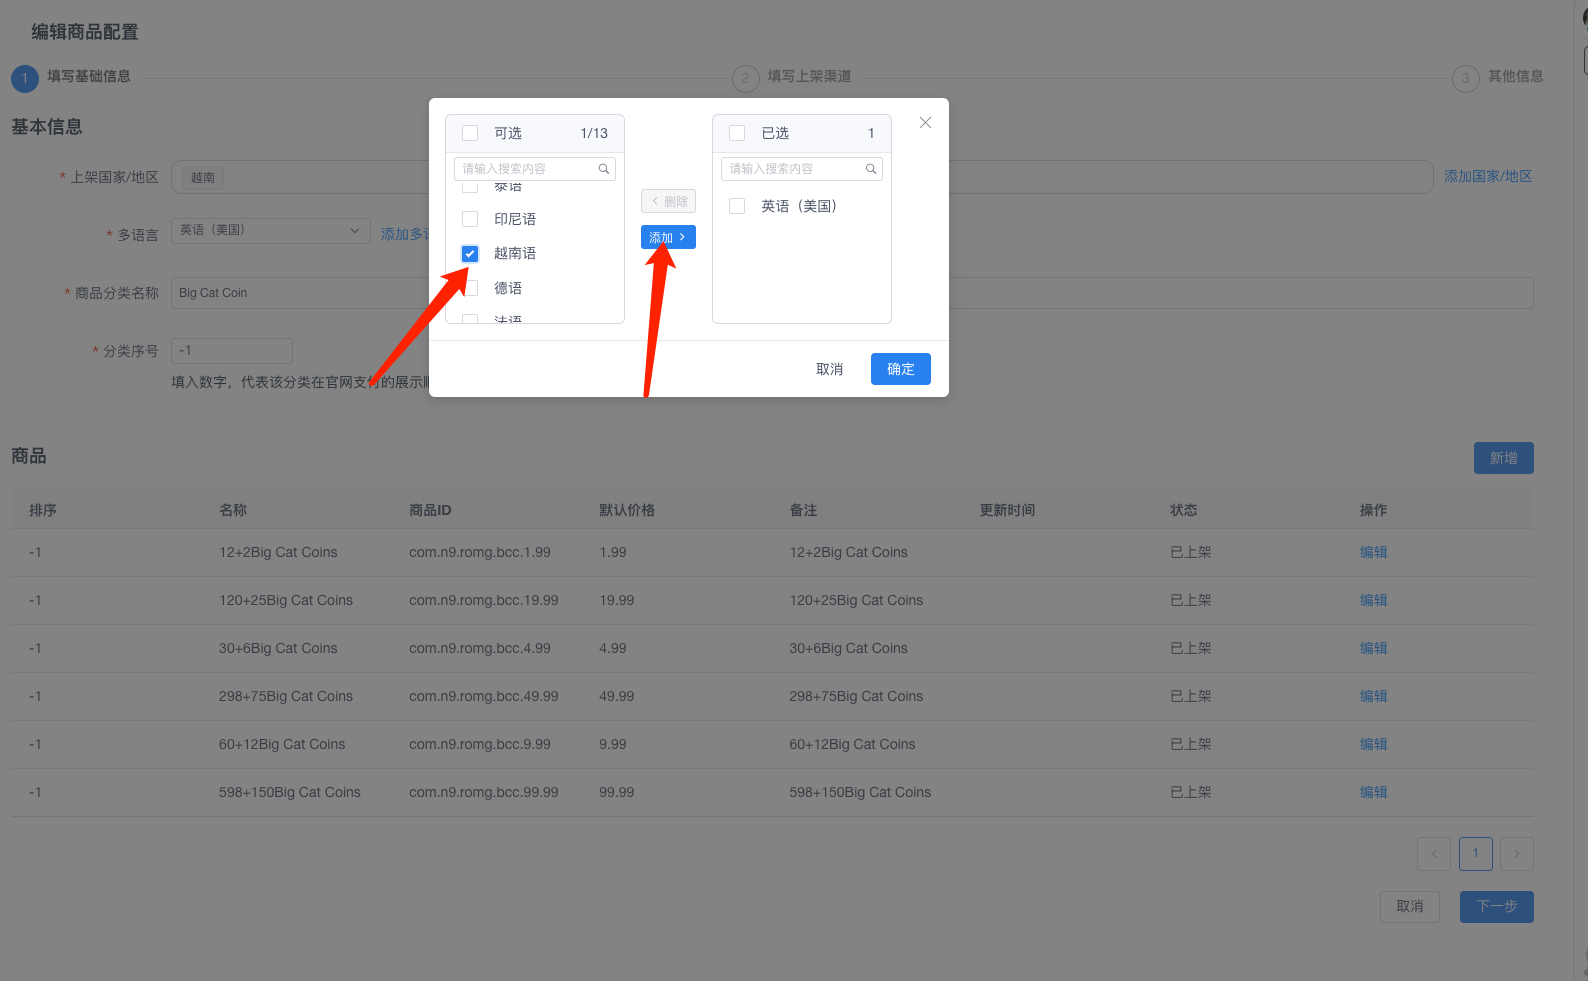Click the 商品ID column header

tap(430, 510)
